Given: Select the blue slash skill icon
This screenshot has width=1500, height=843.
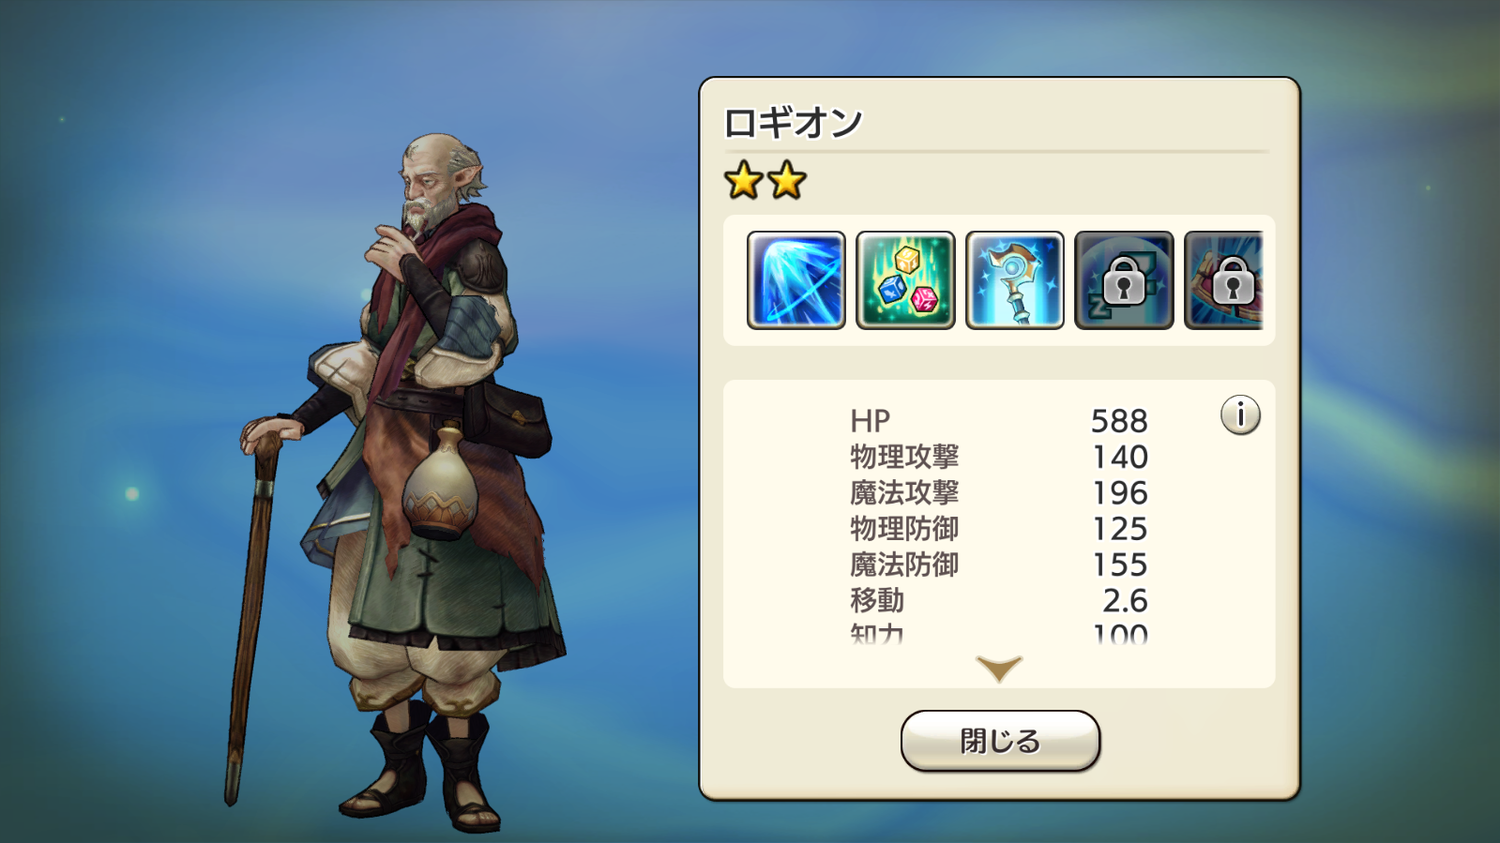Looking at the screenshot, I should 796,280.
